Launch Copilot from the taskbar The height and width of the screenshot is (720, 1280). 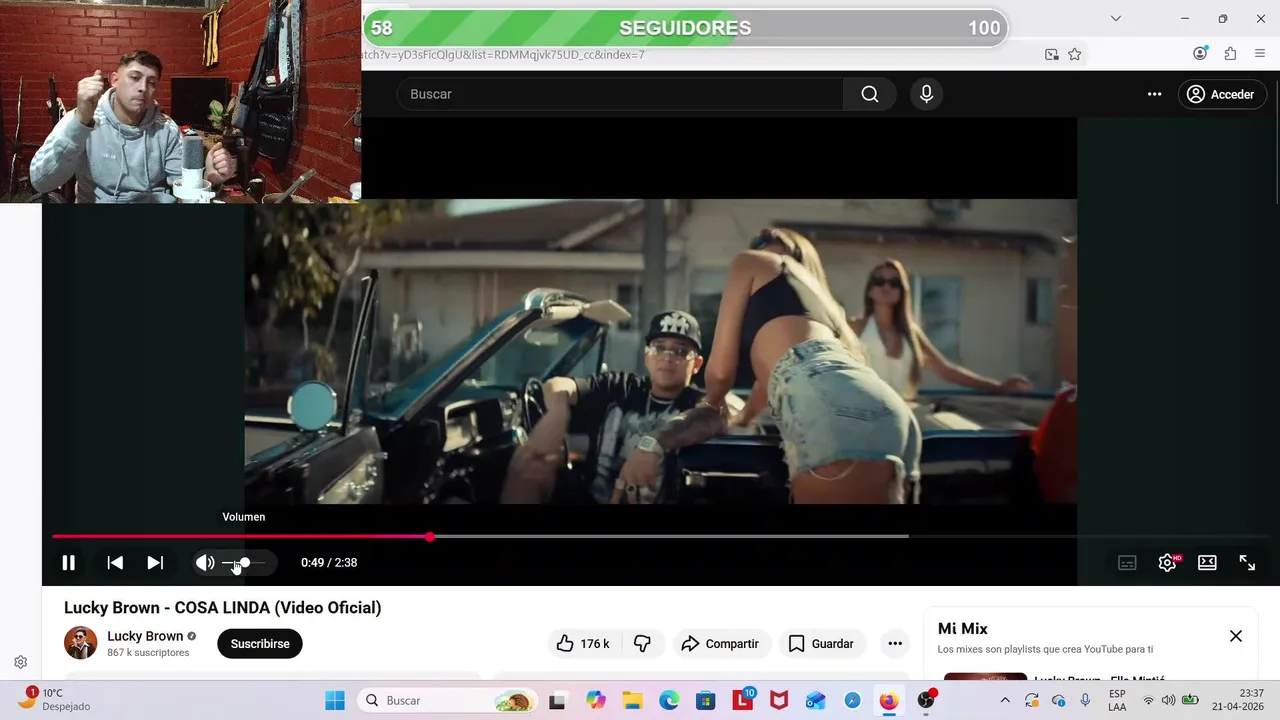pos(596,701)
